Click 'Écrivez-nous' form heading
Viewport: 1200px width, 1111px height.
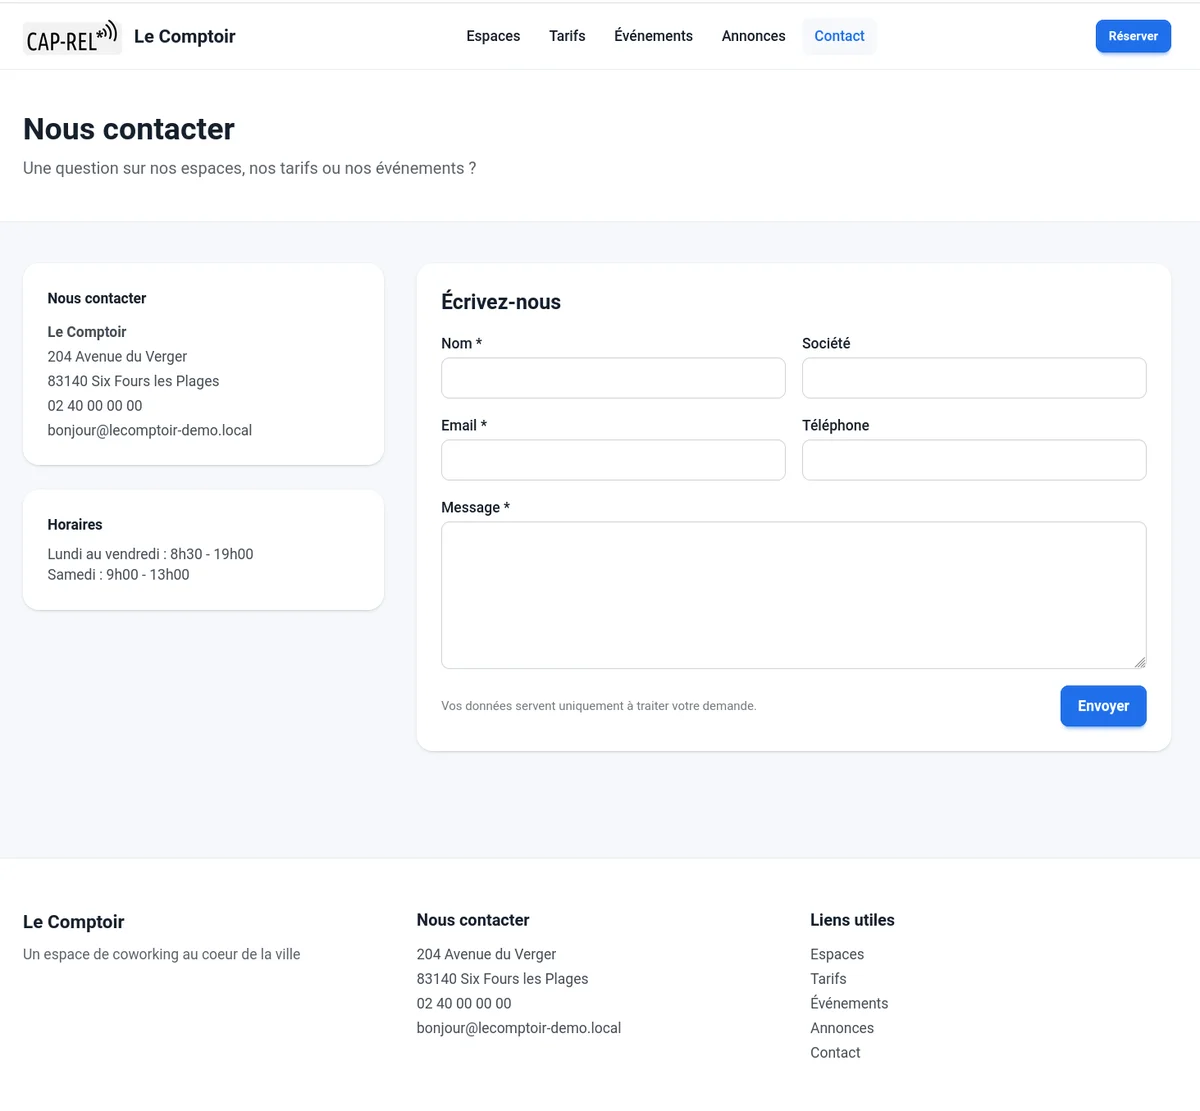pos(501,302)
